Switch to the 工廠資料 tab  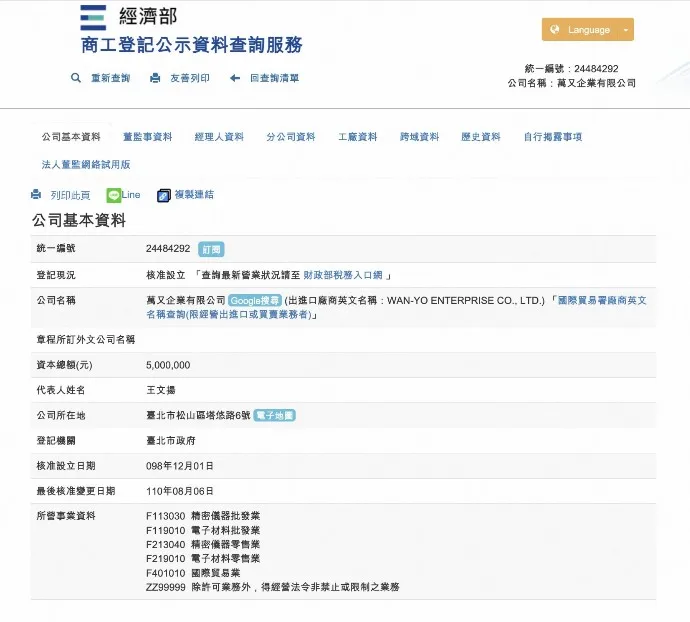point(357,137)
